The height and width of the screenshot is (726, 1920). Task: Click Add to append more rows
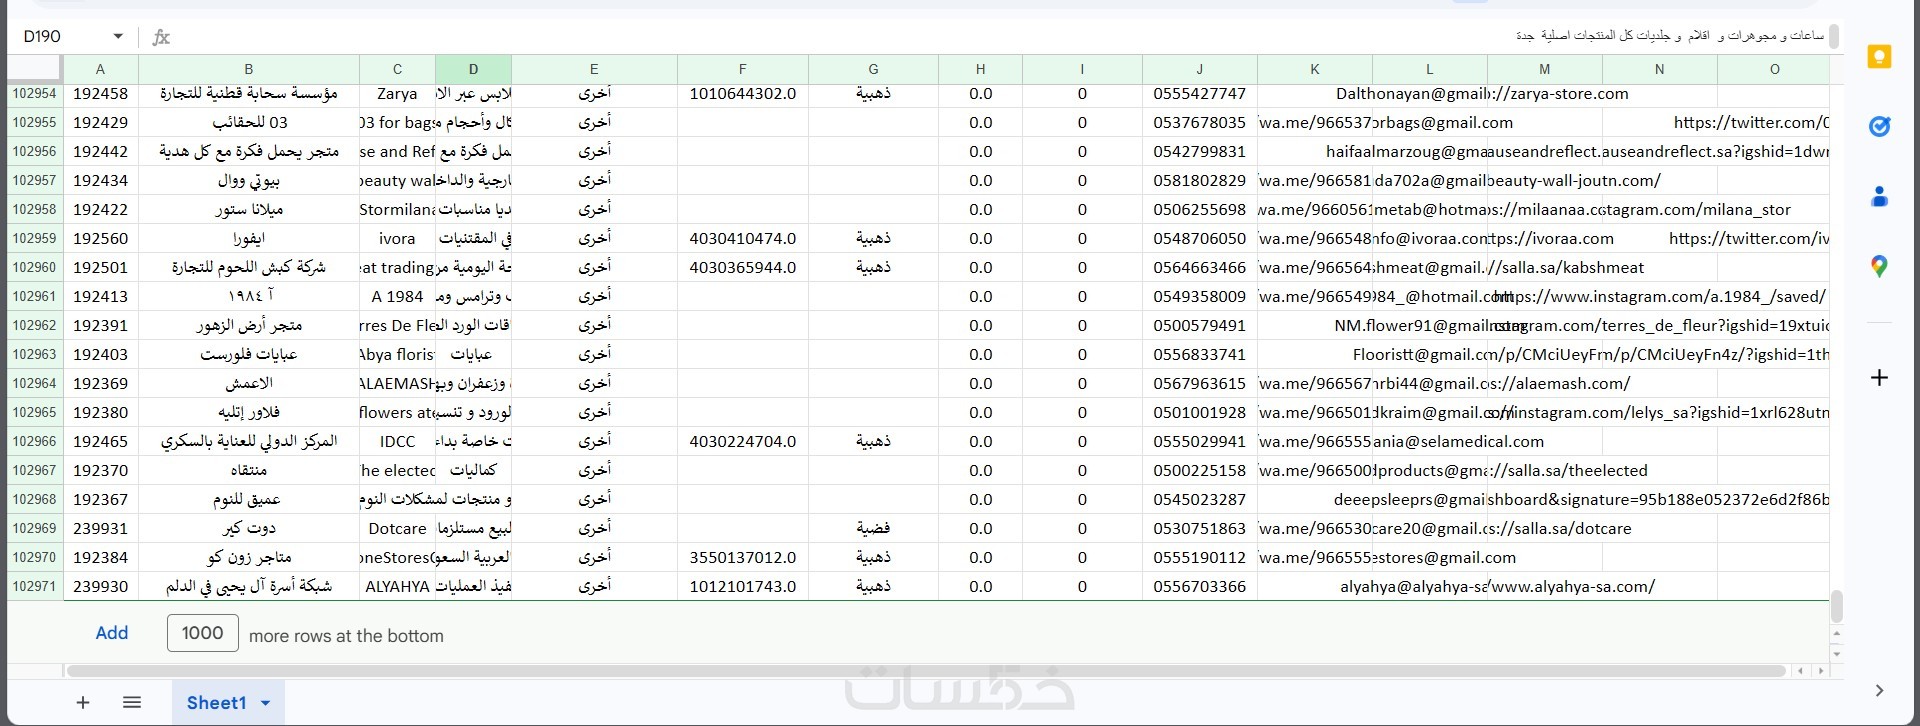pyautogui.click(x=112, y=633)
